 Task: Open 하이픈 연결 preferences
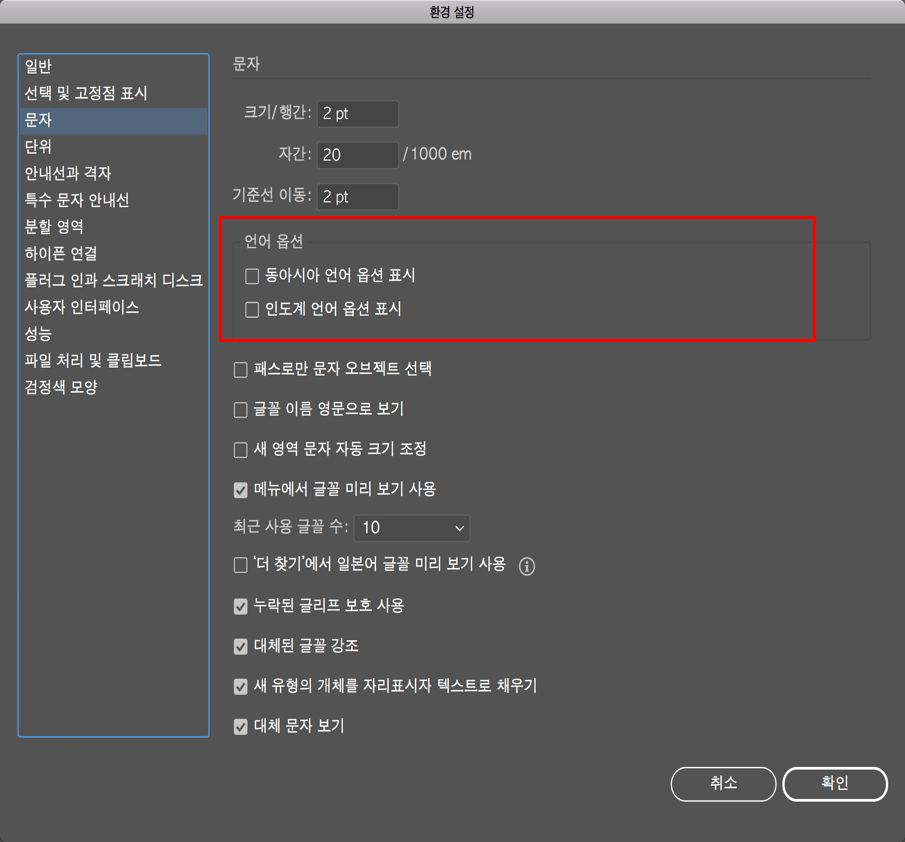113,253
